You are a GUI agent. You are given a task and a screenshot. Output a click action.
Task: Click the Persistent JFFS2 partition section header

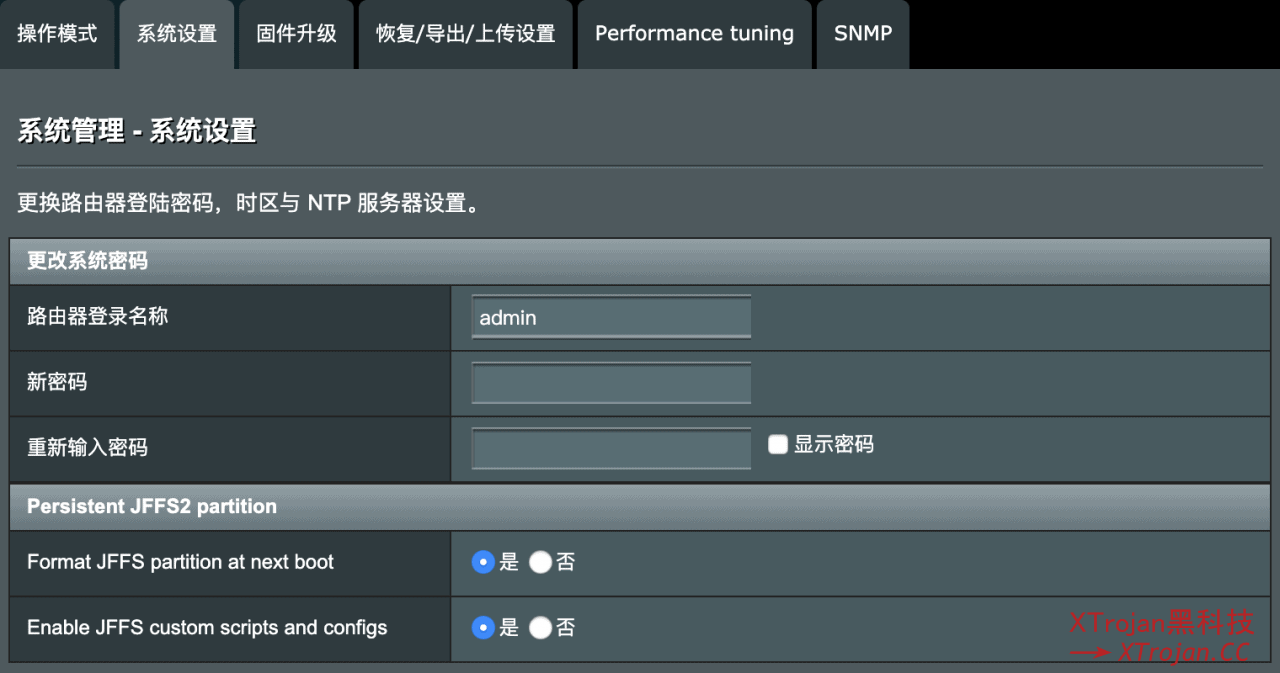(x=152, y=506)
